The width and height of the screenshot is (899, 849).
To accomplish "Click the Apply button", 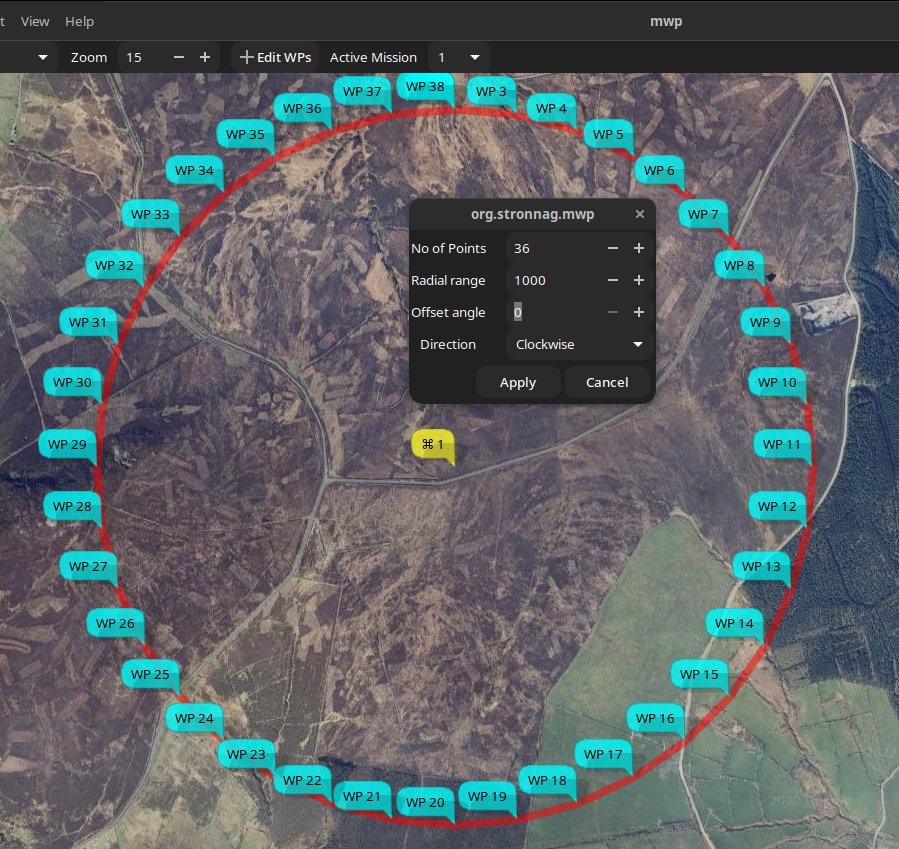I will point(518,382).
